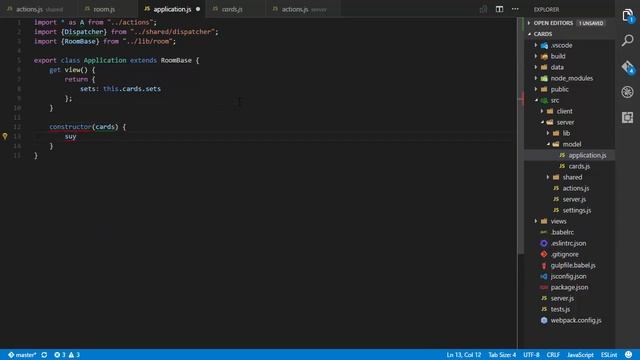Open the Explorer view in activity bar
The width and height of the screenshot is (640, 360).
point(628,16)
